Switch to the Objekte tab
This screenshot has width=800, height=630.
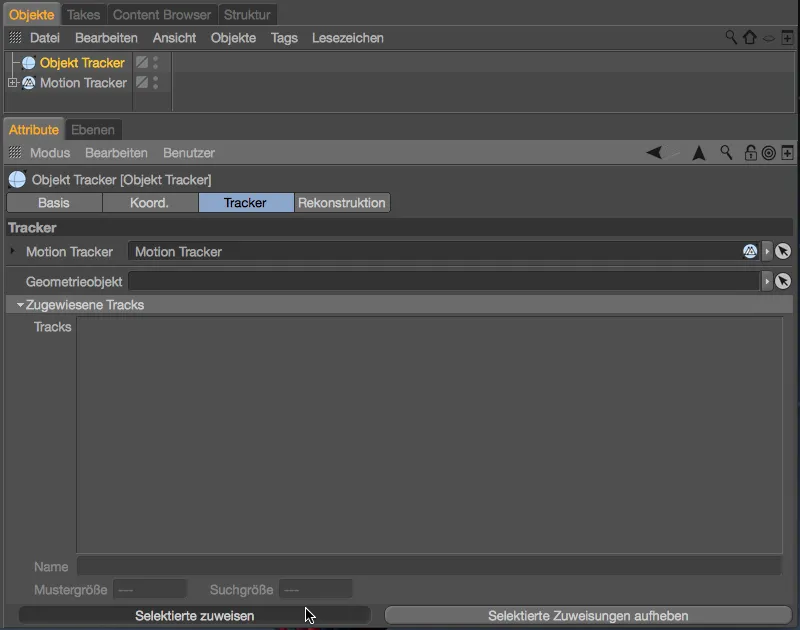[x=32, y=15]
